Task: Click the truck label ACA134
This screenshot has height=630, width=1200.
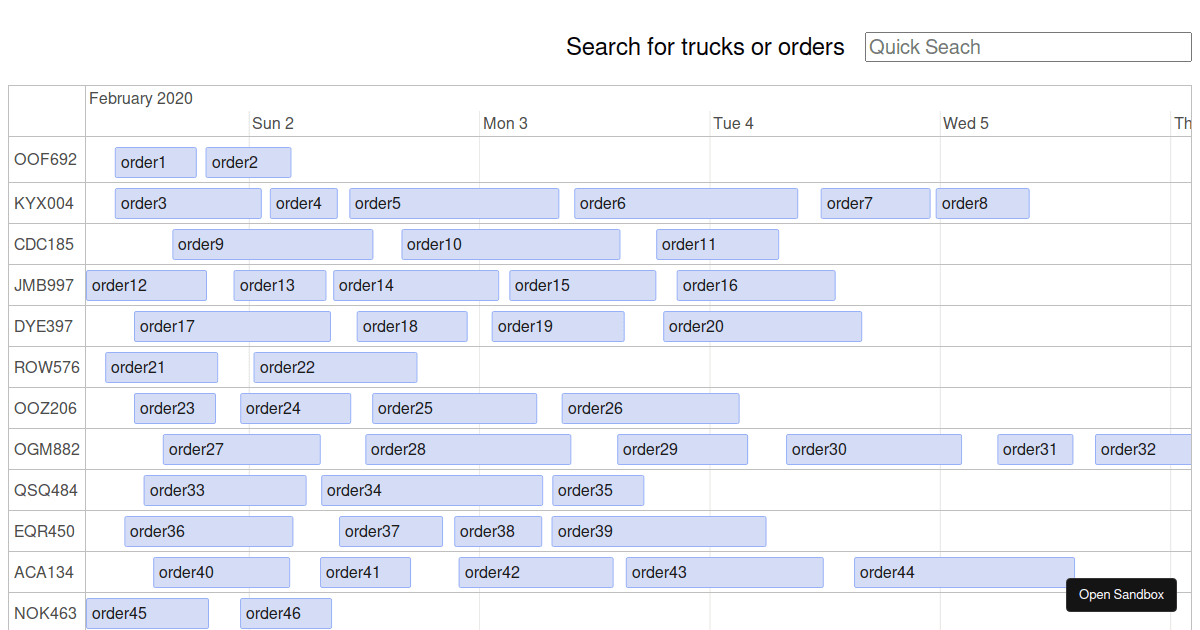Action: [x=46, y=572]
